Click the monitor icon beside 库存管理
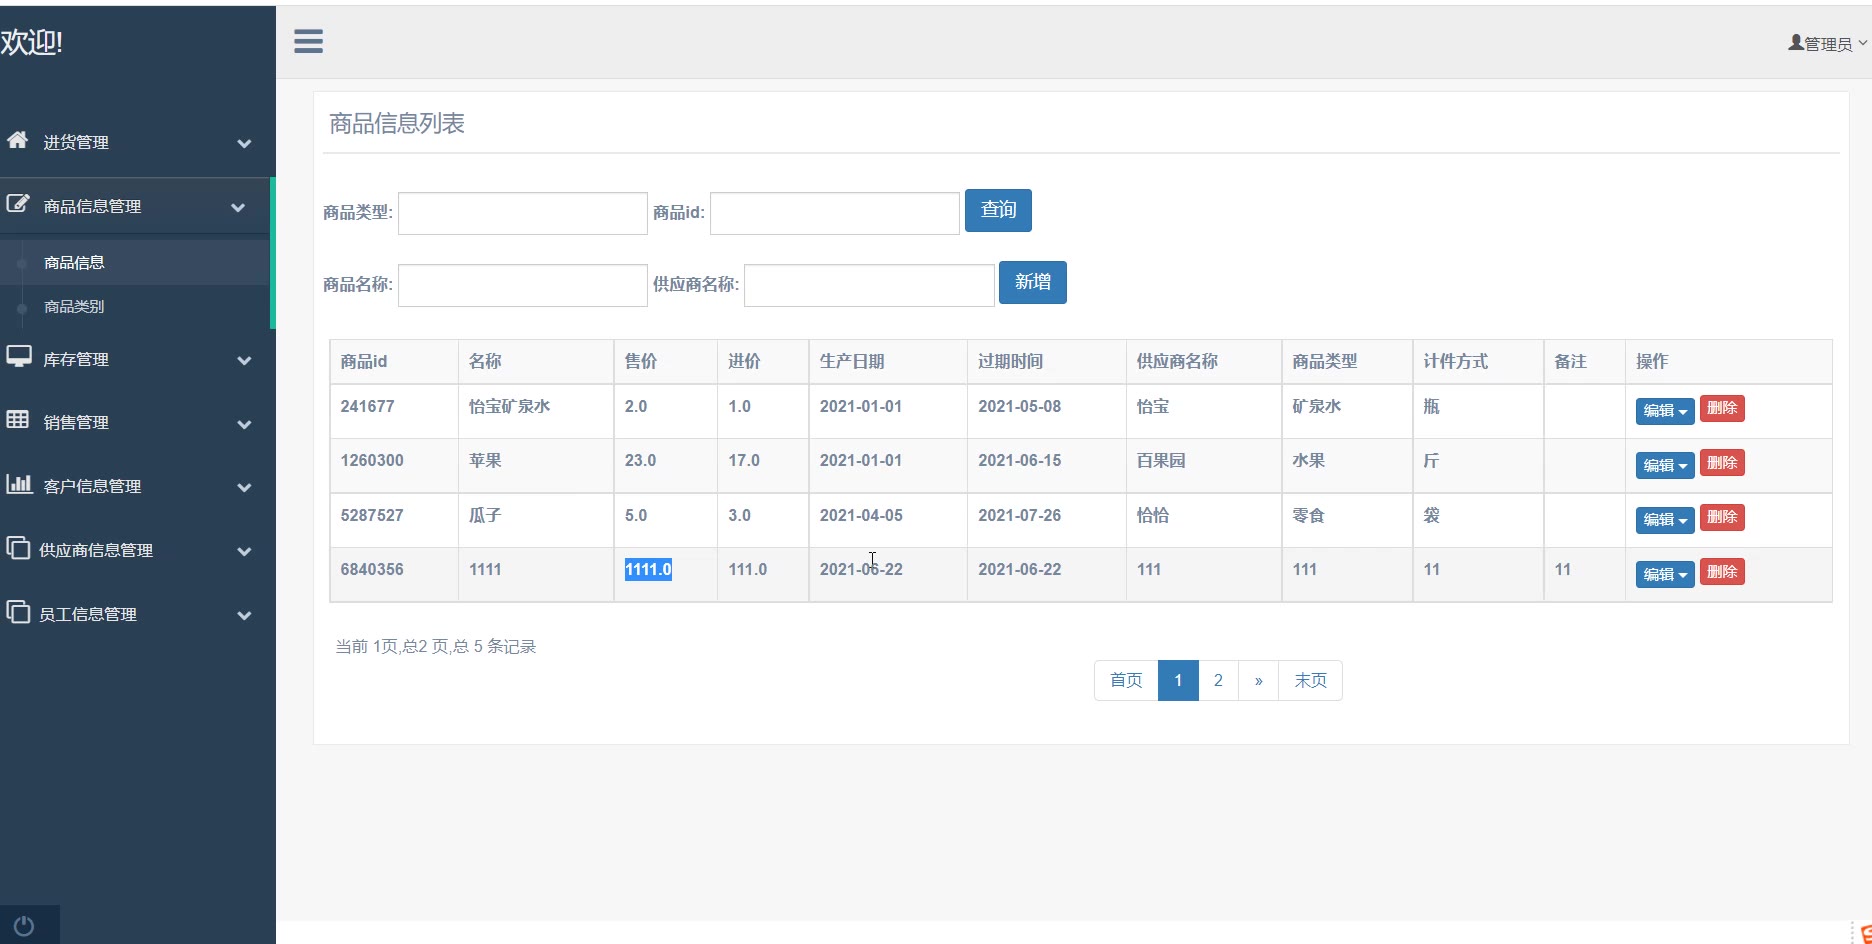 click(x=18, y=357)
